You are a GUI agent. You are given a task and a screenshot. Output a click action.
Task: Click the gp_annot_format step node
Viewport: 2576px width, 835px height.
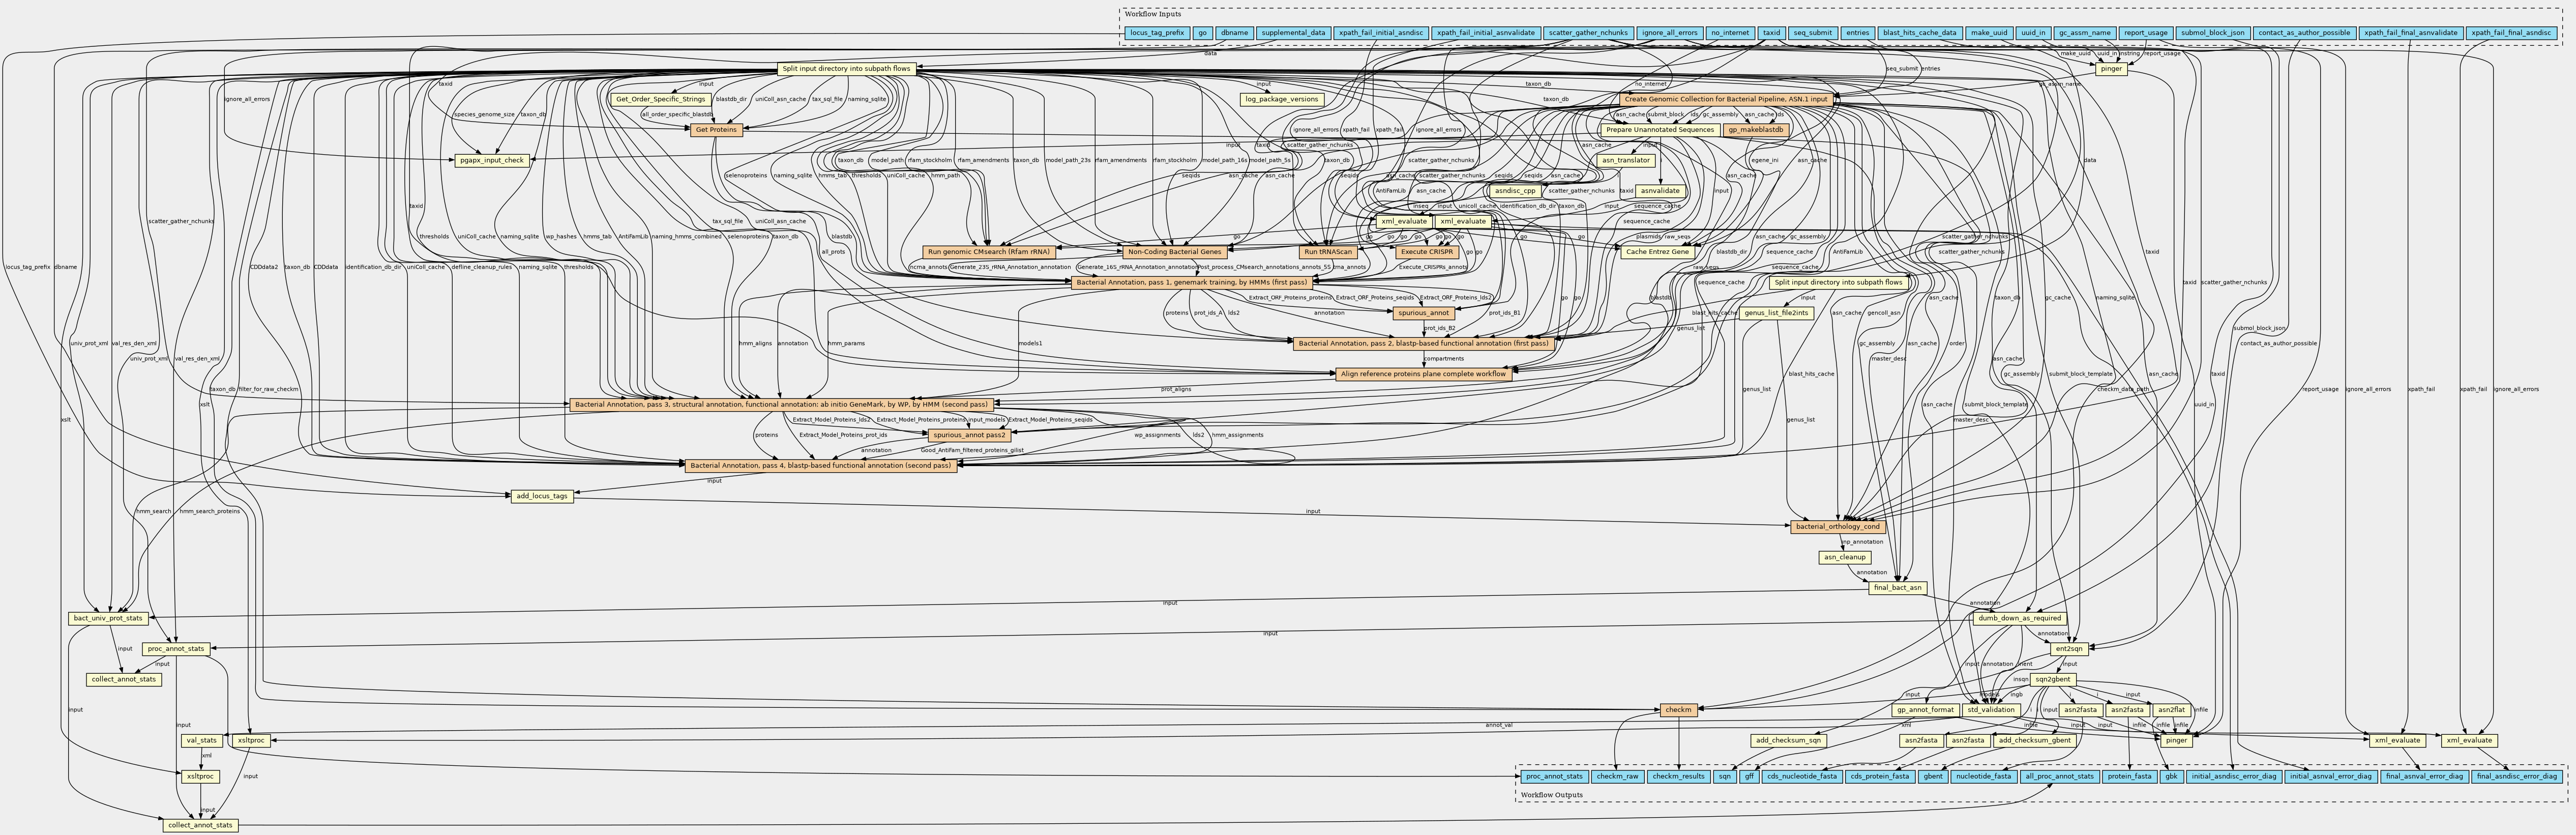(x=1925, y=710)
